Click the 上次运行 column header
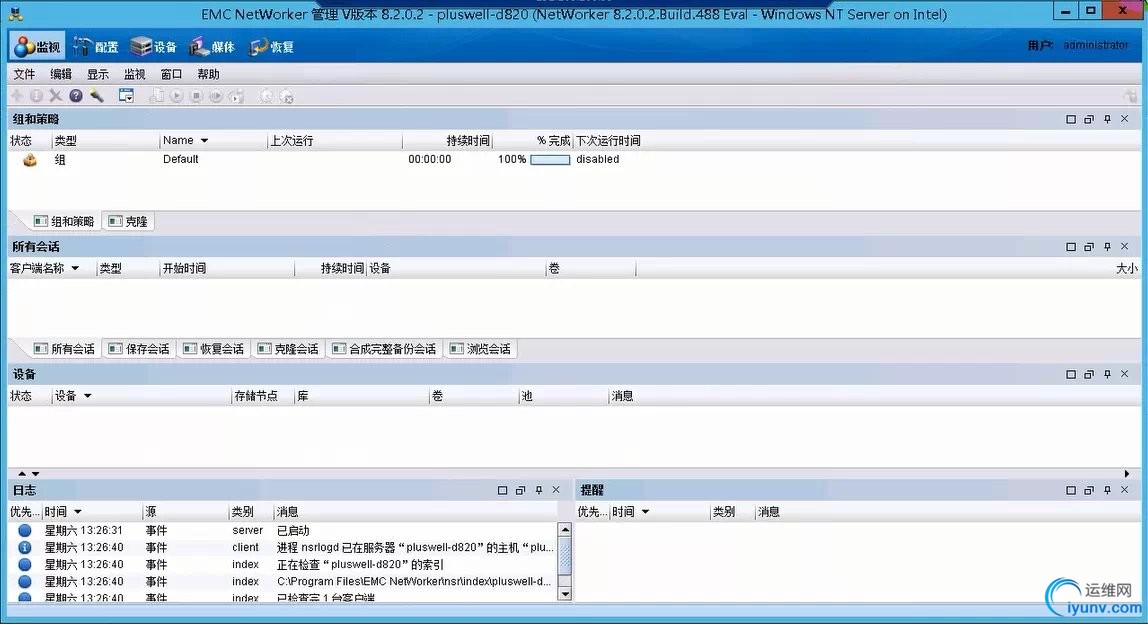1148x624 pixels. (335, 141)
